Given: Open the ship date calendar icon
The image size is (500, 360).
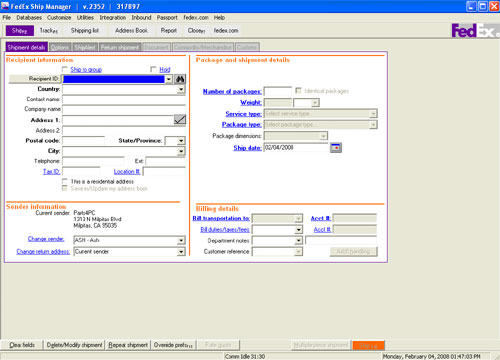Looking at the screenshot, I should pyautogui.click(x=336, y=147).
